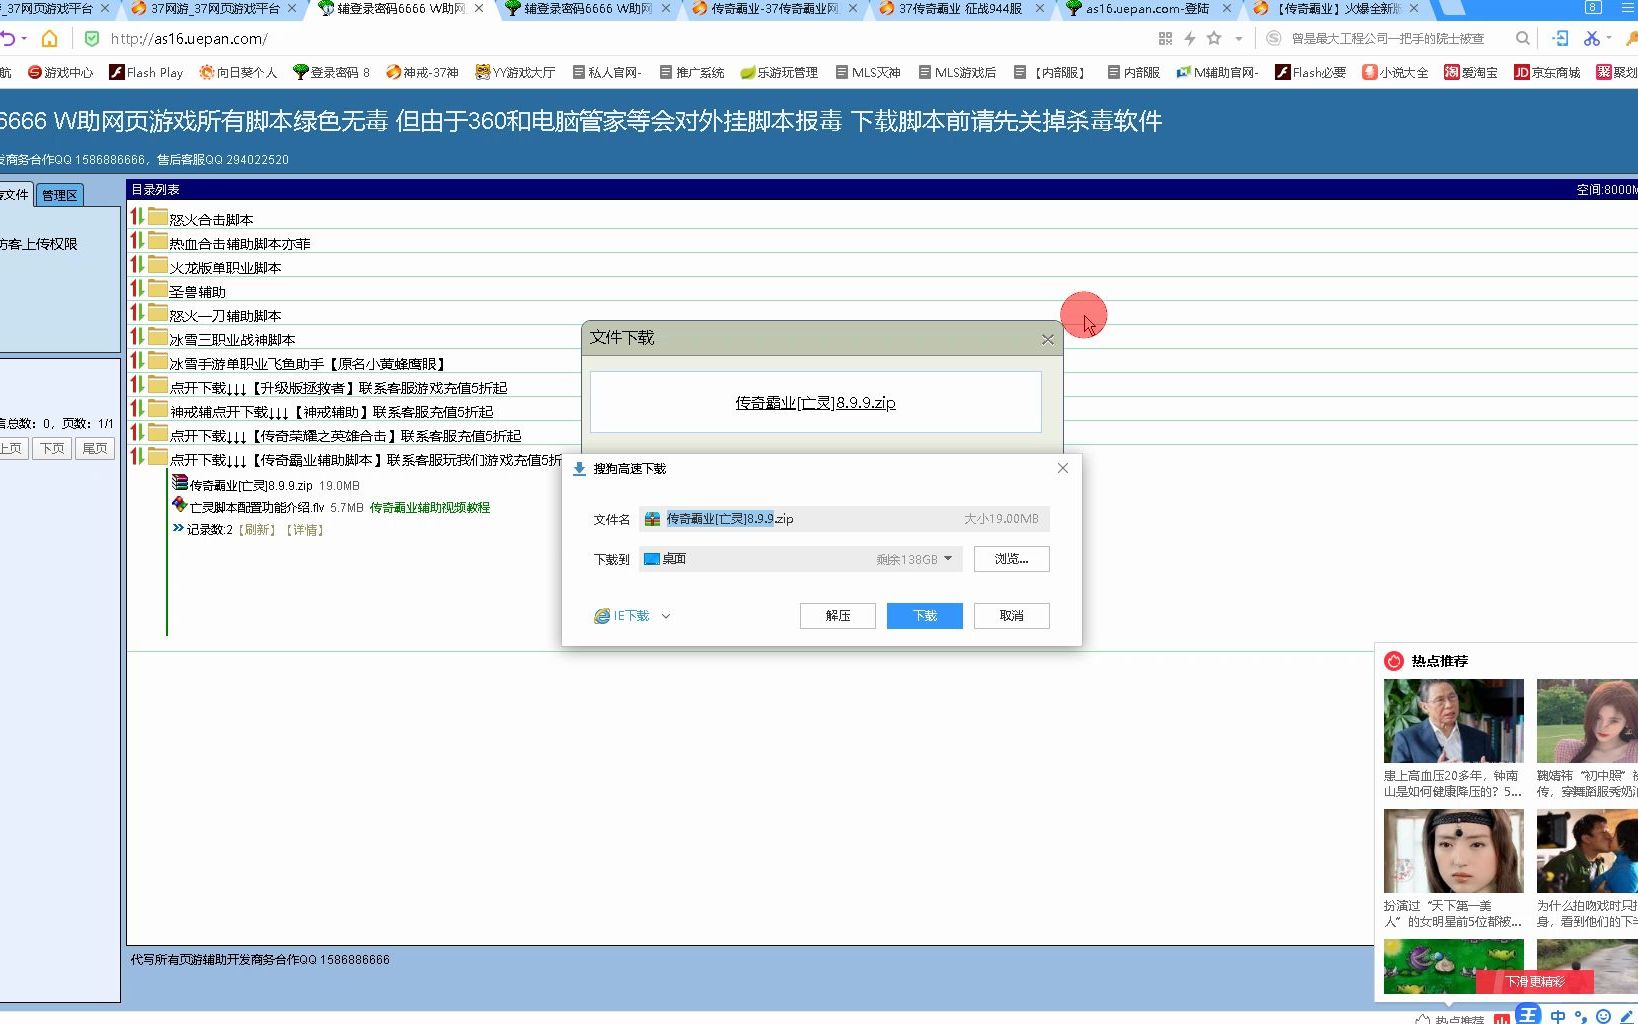Click the 下页 pagination button

point(52,449)
